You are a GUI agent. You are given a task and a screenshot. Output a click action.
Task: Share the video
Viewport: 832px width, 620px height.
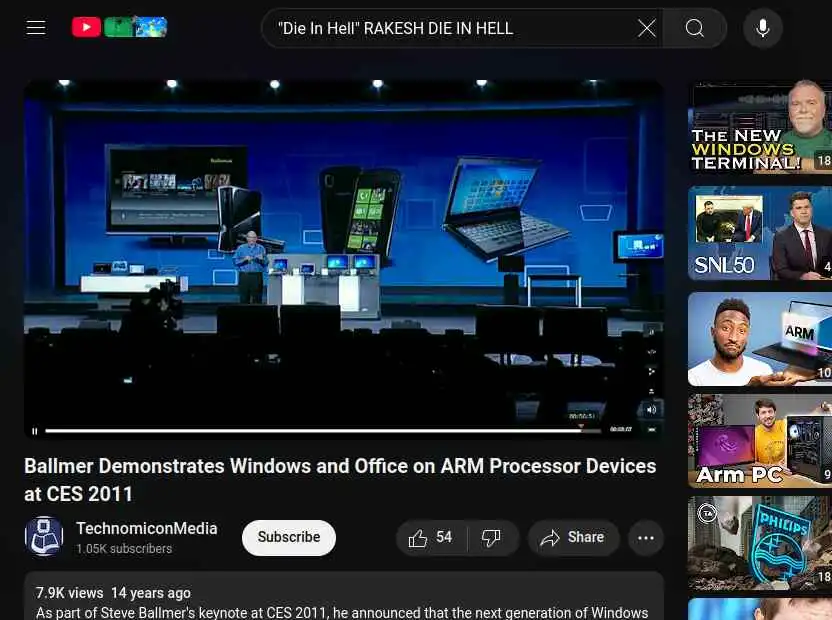coord(573,538)
